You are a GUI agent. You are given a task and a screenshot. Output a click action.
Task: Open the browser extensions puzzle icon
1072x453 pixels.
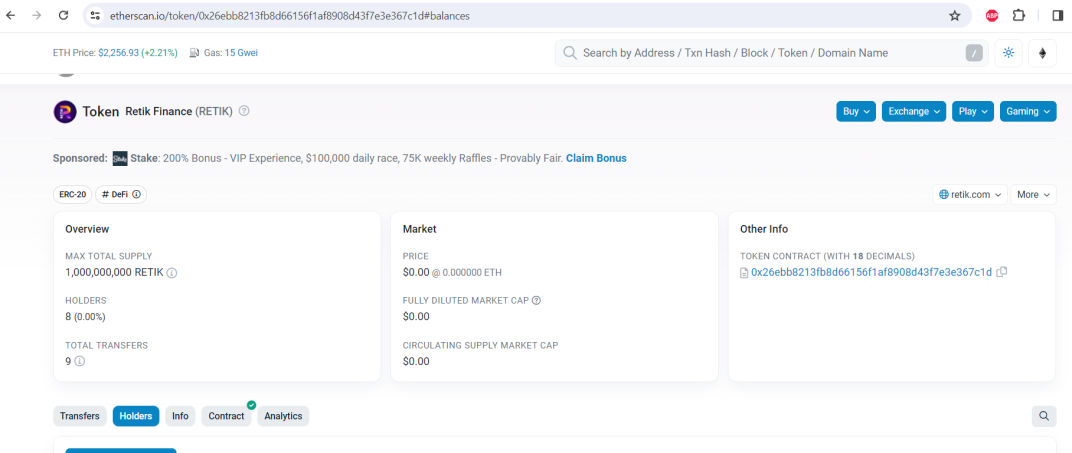pyautogui.click(x=1019, y=15)
